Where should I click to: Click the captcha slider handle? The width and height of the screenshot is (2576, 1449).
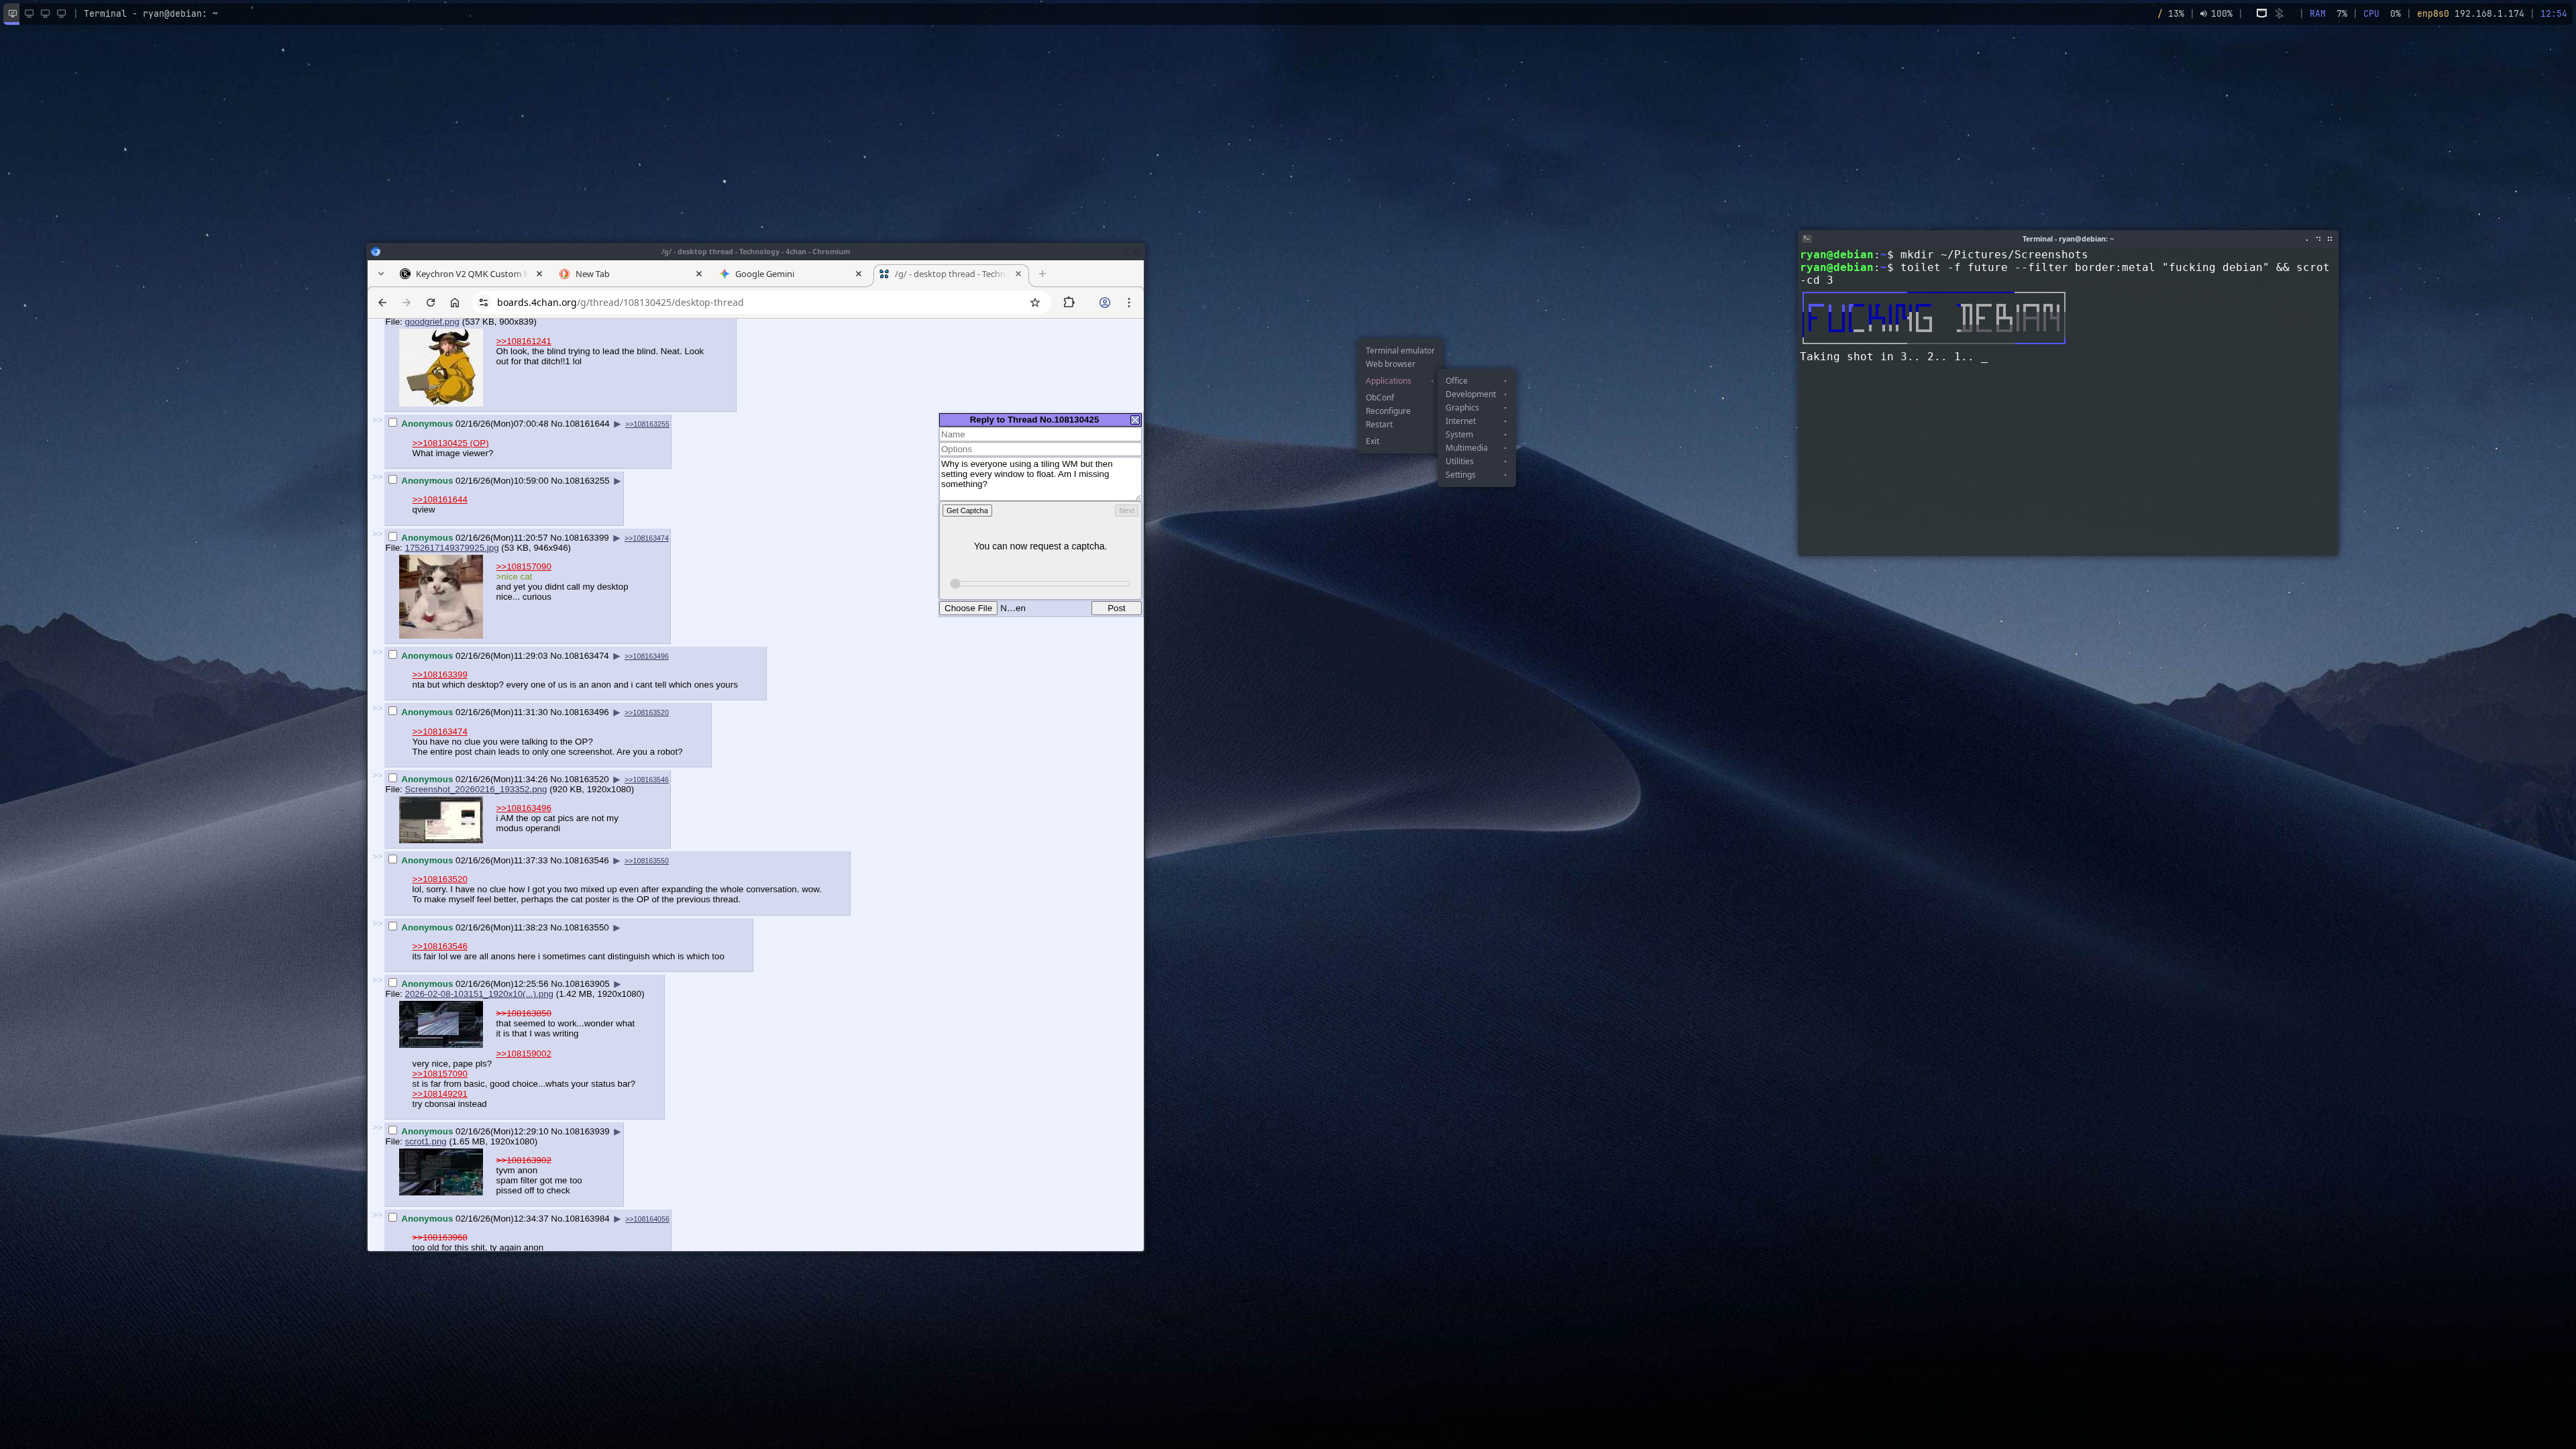955,583
